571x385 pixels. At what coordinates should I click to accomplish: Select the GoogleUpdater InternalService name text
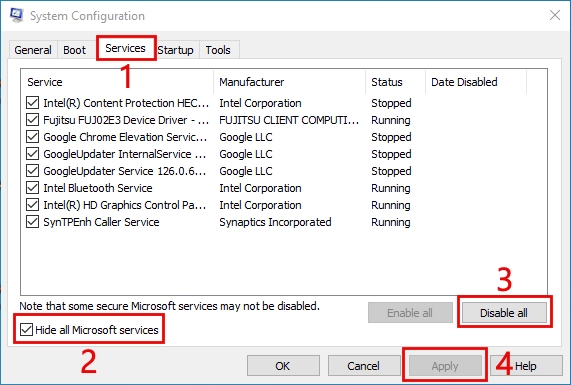(x=125, y=154)
